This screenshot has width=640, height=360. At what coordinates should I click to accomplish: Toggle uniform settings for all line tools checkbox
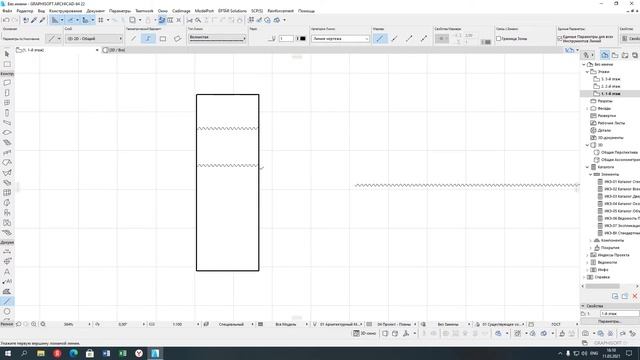point(560,38)
